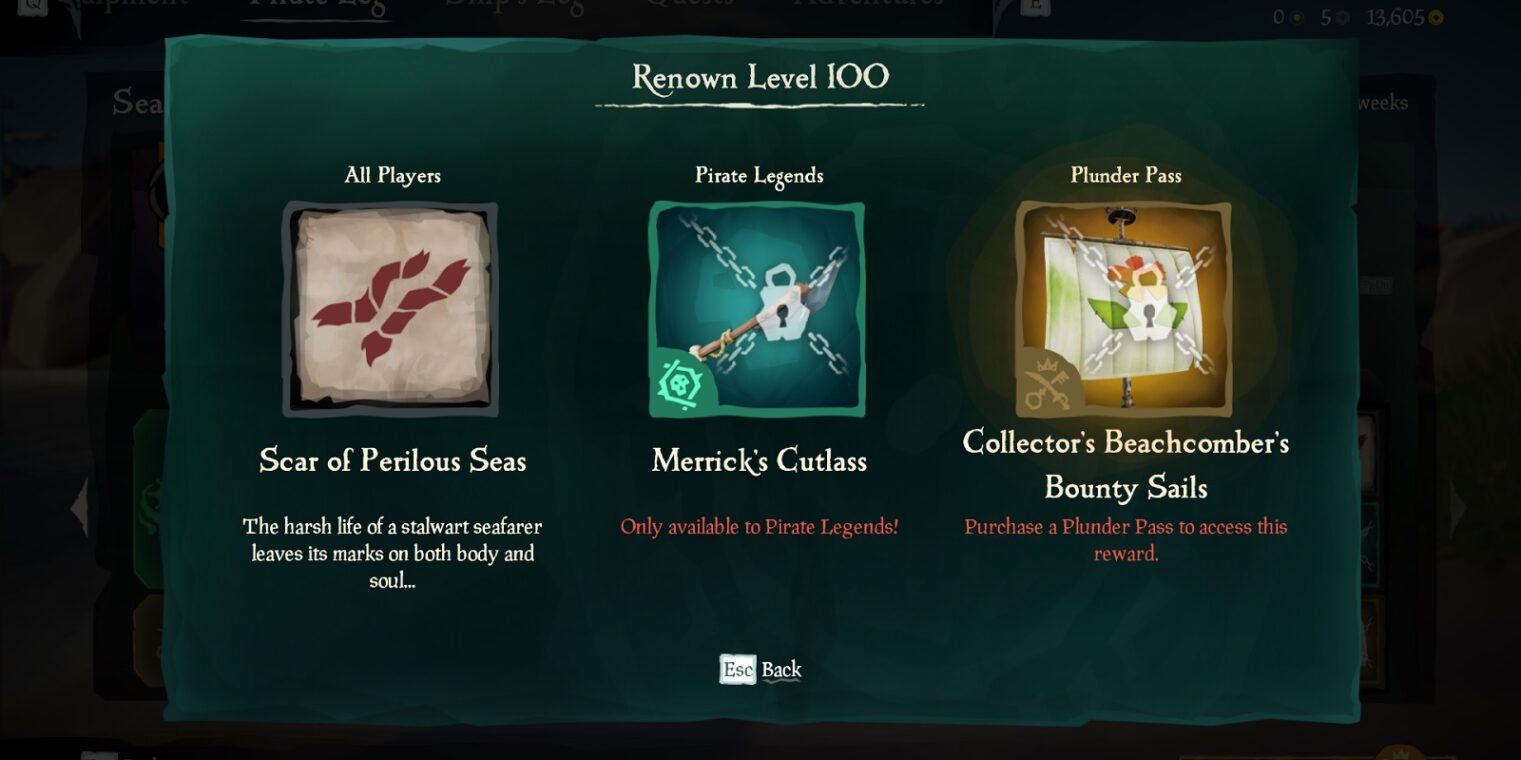Click the Renown Level 100 heading
This screenshot has width=1521, height=760.
coord(760,77)
